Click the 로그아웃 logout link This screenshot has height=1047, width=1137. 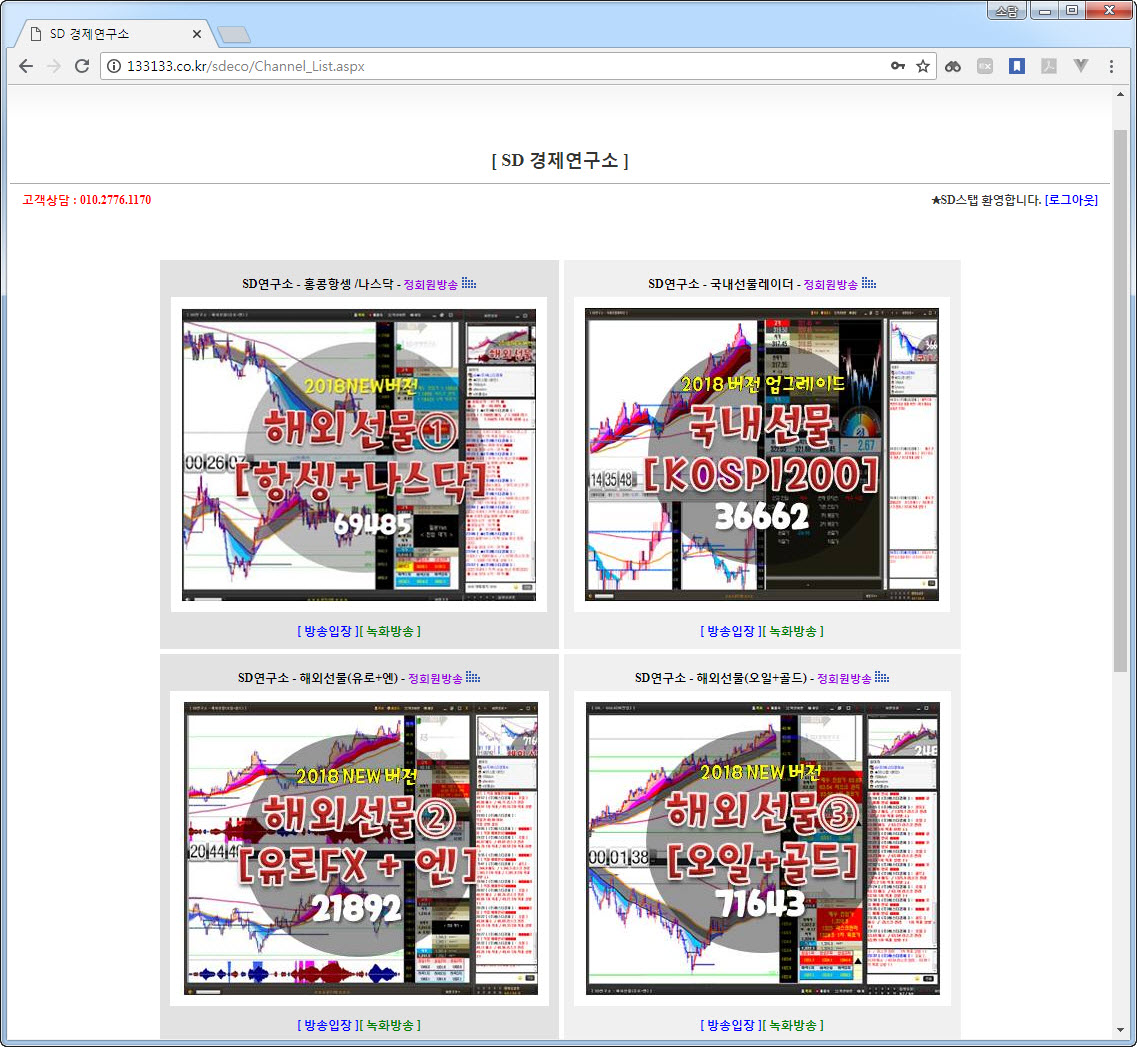[1071, 200]
